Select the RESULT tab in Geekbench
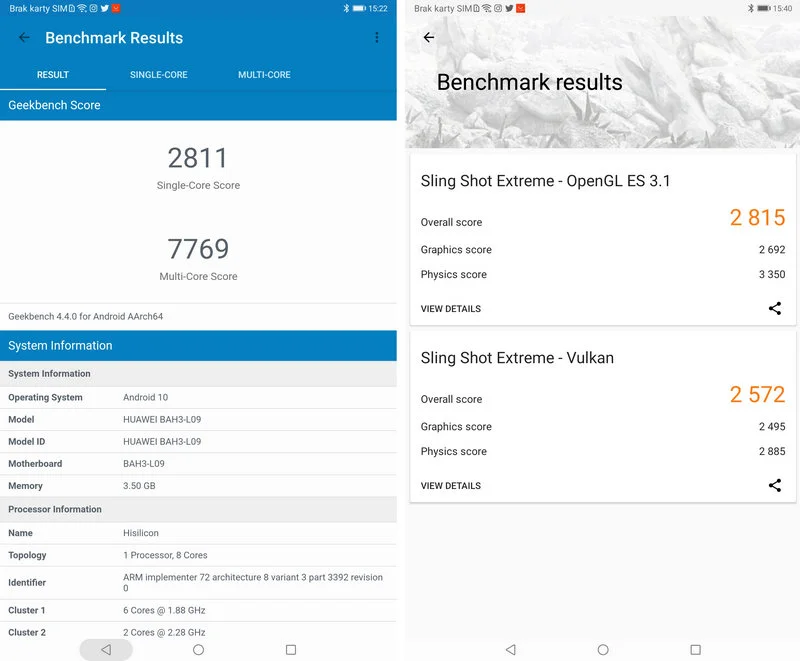Image resolution: width=800 pixels, height=661 pixels. tap(53, 74)
